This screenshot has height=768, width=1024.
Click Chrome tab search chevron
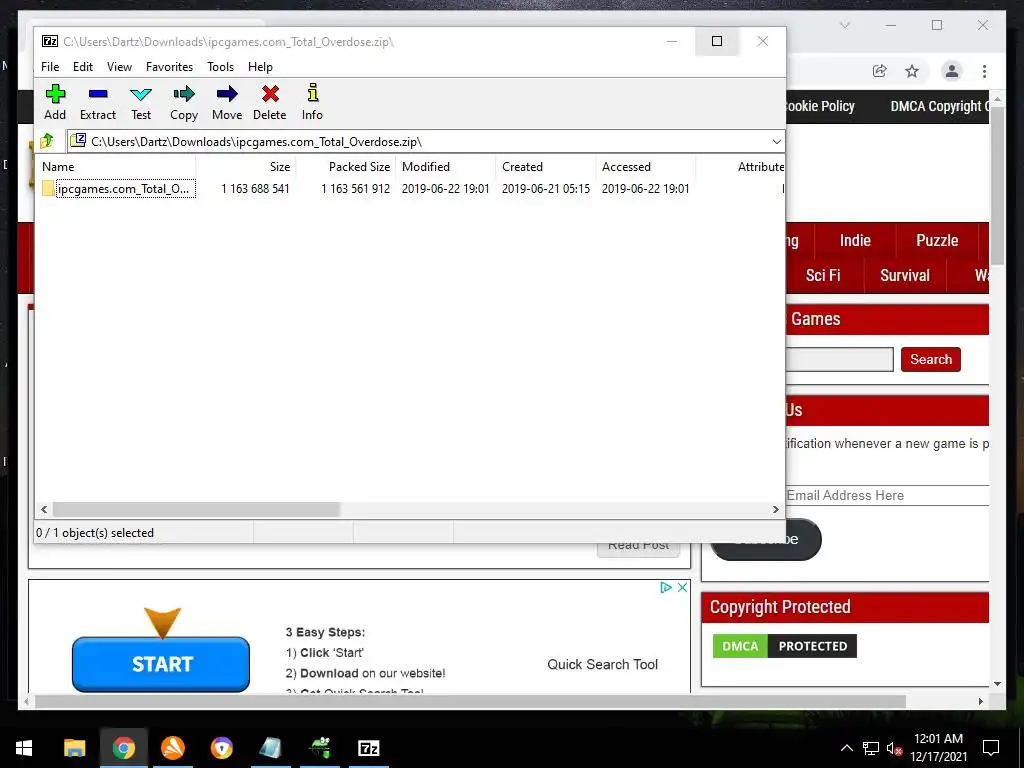(x=844, y=25)
